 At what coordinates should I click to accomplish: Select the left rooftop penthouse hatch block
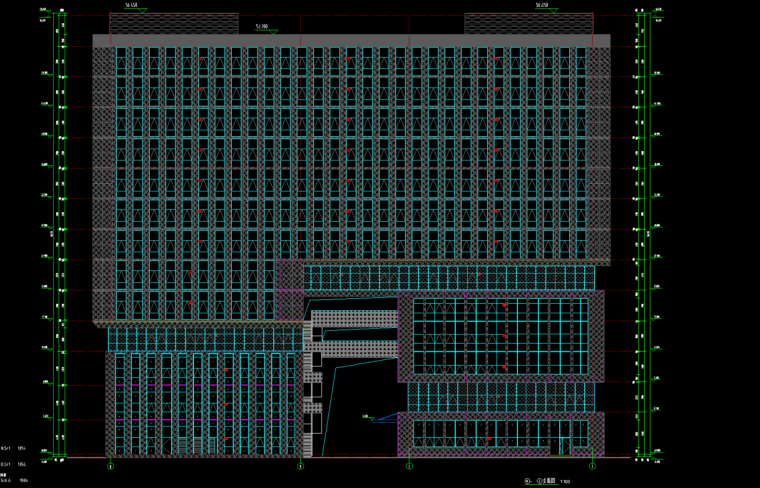tap(173, 24)
